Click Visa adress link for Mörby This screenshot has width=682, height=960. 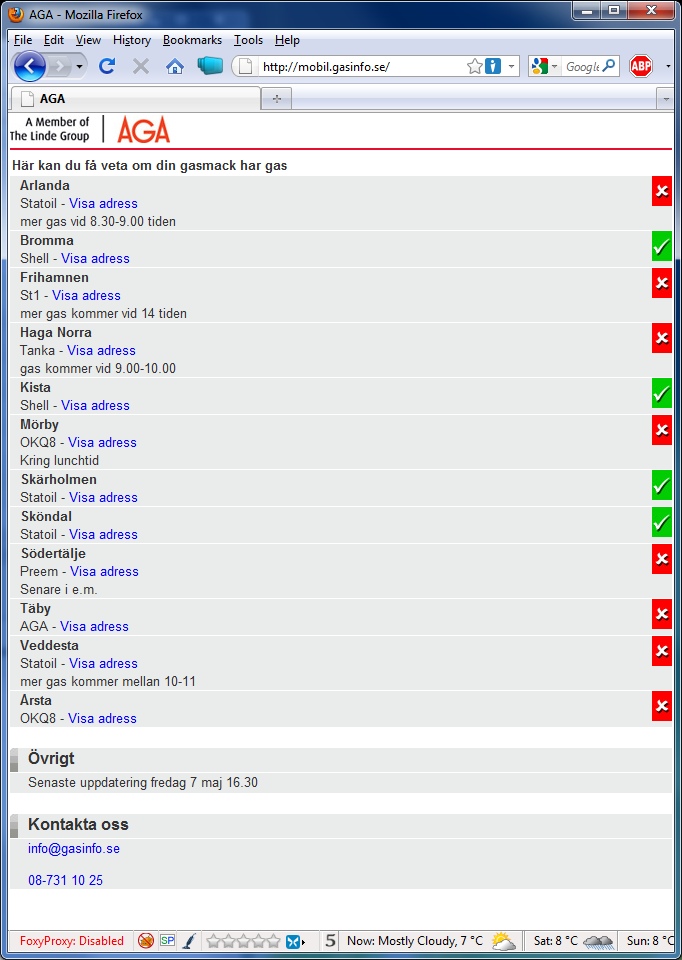(x=102, y=442)
